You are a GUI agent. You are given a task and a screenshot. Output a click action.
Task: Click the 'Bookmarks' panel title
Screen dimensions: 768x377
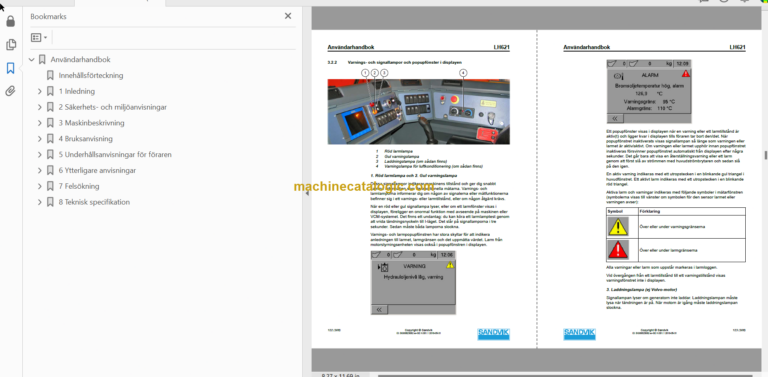48,16
